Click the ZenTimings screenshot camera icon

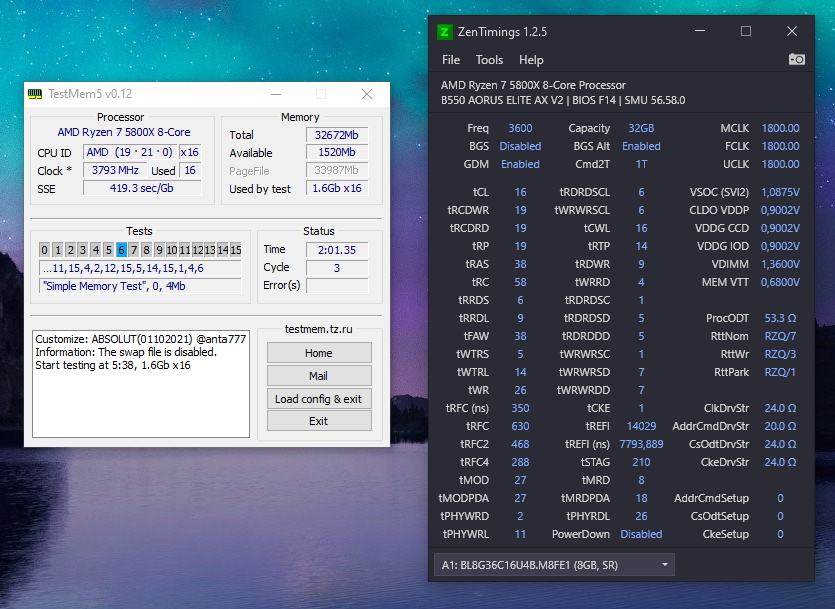click(796, 59)
